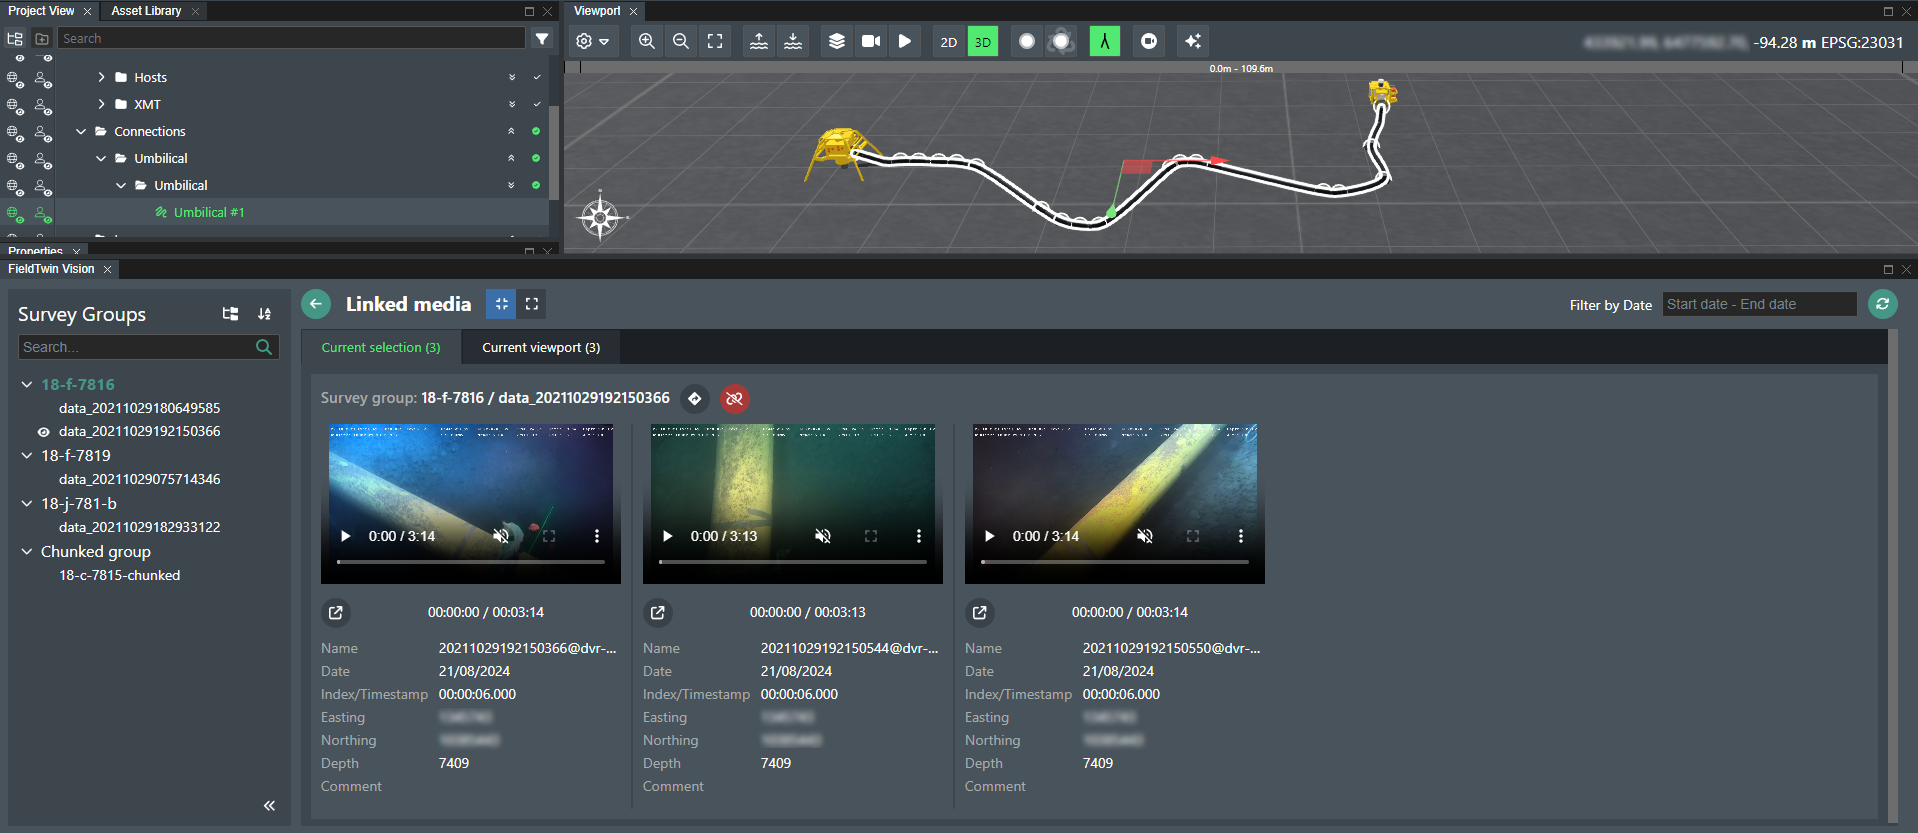Click the first video's progress bar
Screen dimensions: 1918x833
pyautogui.click(x=471, y=562)
